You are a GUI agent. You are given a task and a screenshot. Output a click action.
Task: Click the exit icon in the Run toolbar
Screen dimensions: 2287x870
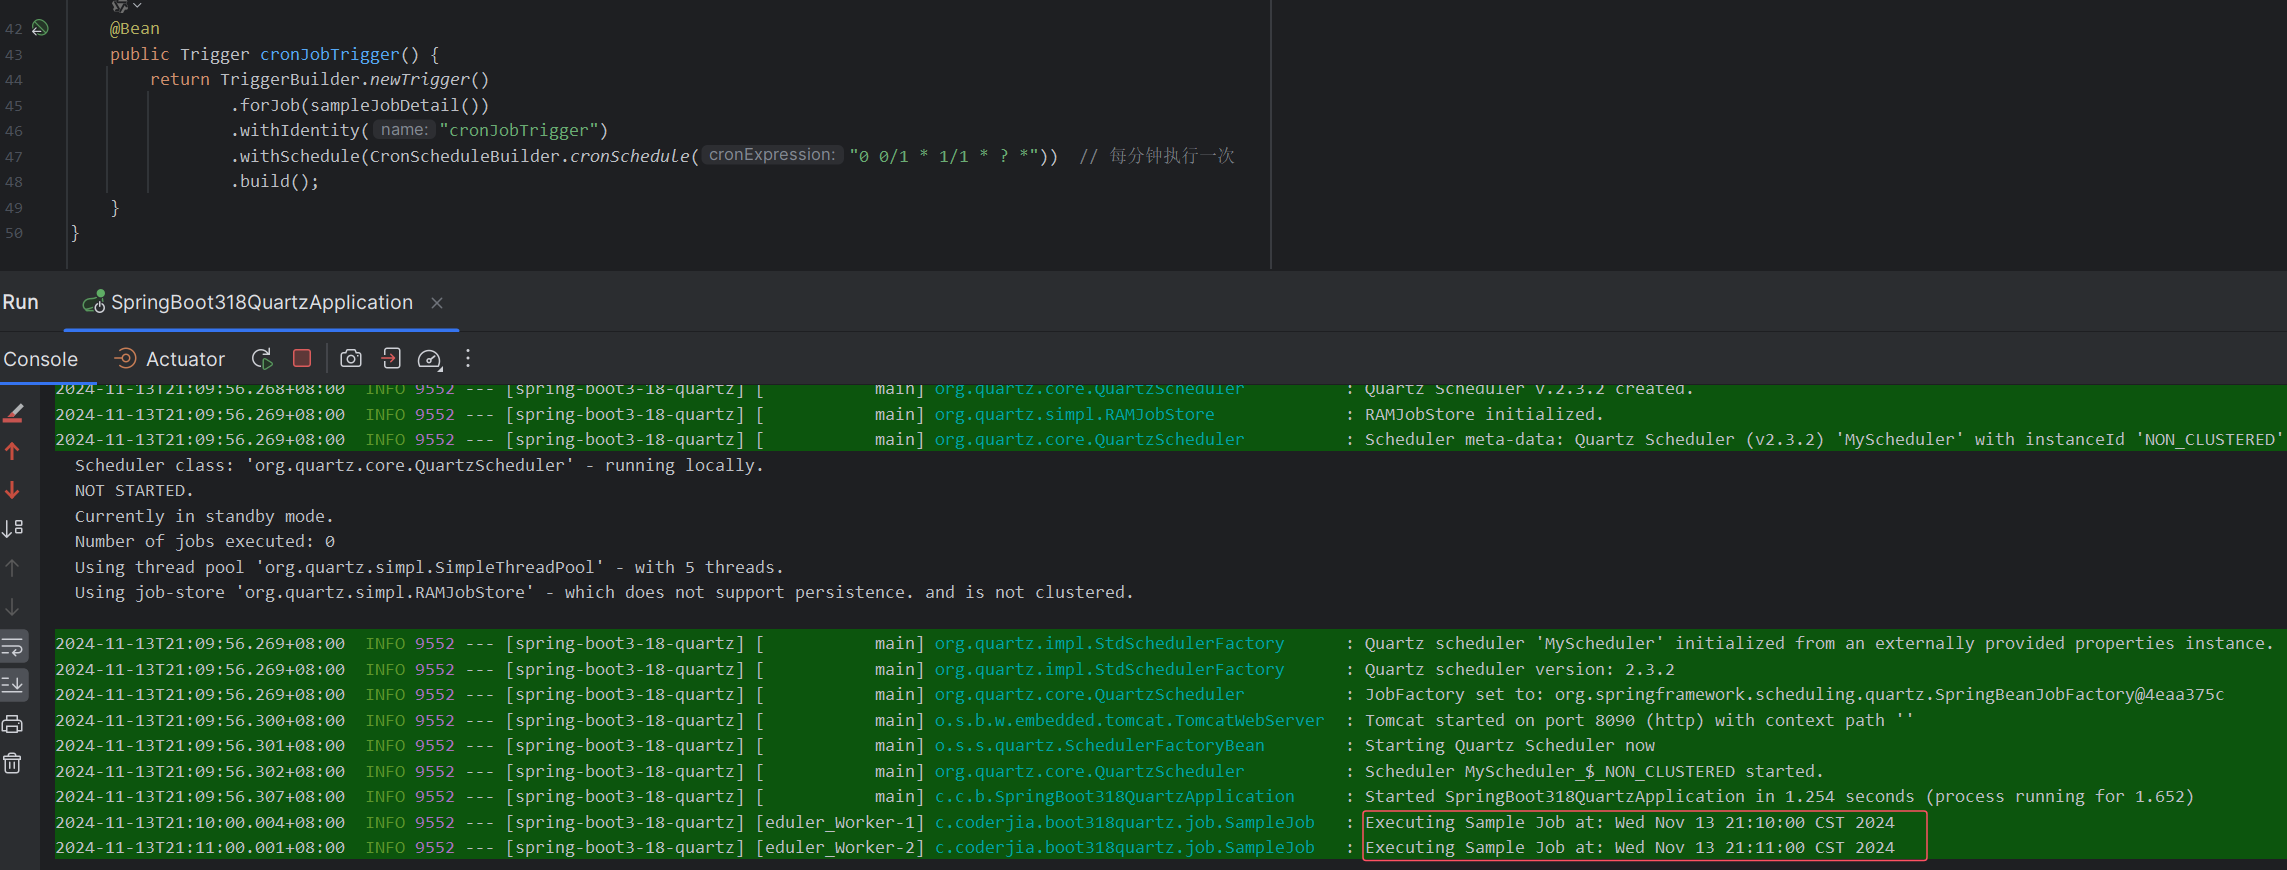click(x=391, y=358)
